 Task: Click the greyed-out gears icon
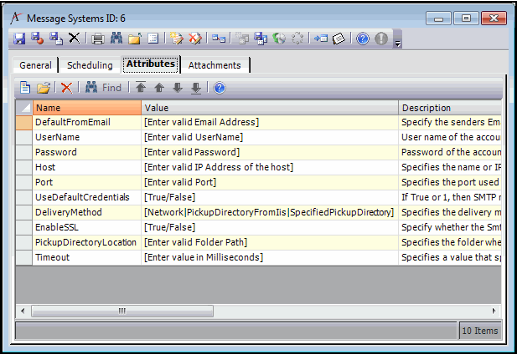[x=242, y=39]
